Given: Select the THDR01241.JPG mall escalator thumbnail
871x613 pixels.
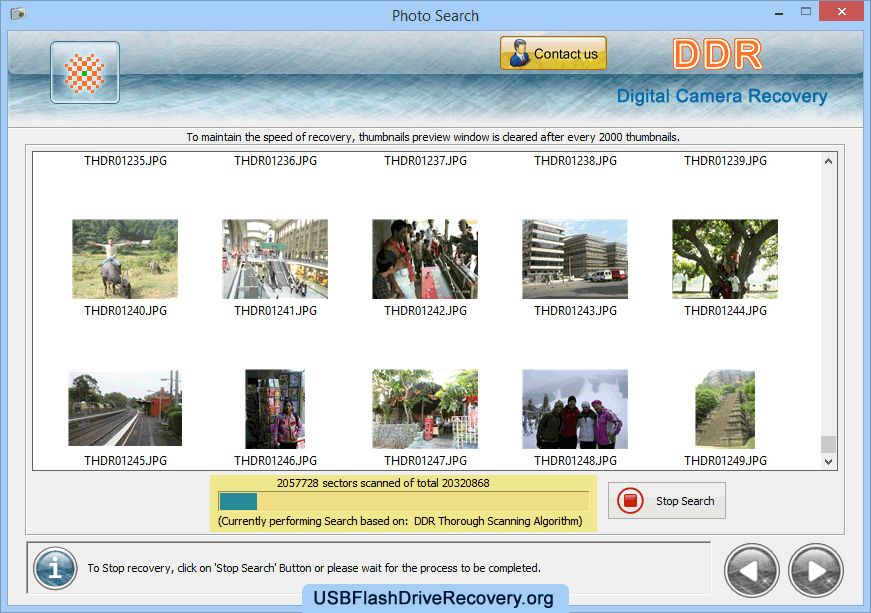Looking at the screenshot, I should coord(275,259).
